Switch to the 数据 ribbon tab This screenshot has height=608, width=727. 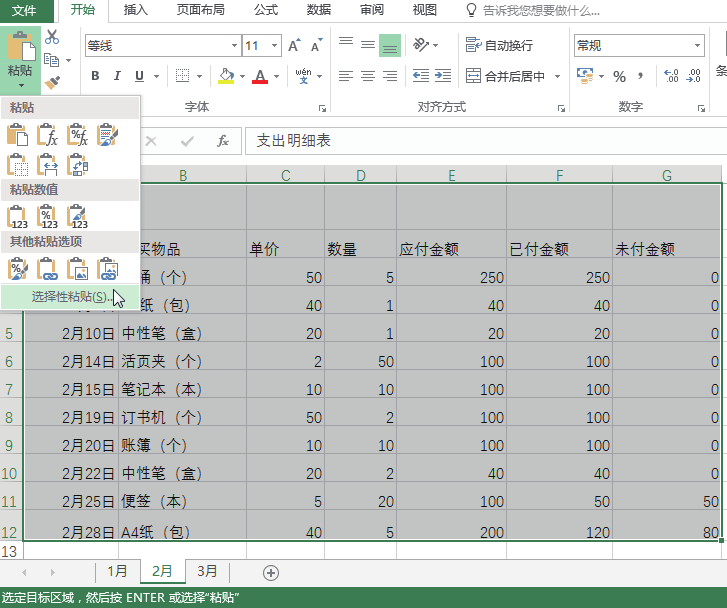[319, 10]
